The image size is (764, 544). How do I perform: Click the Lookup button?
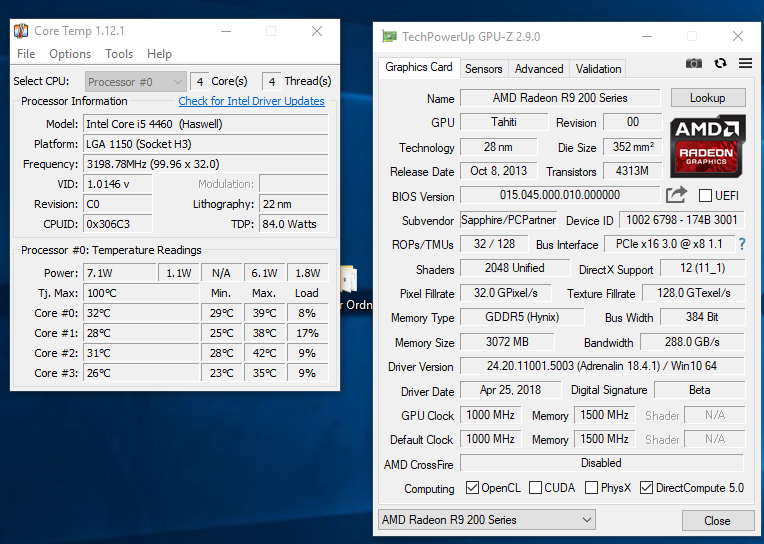click(x=708, y=97)
